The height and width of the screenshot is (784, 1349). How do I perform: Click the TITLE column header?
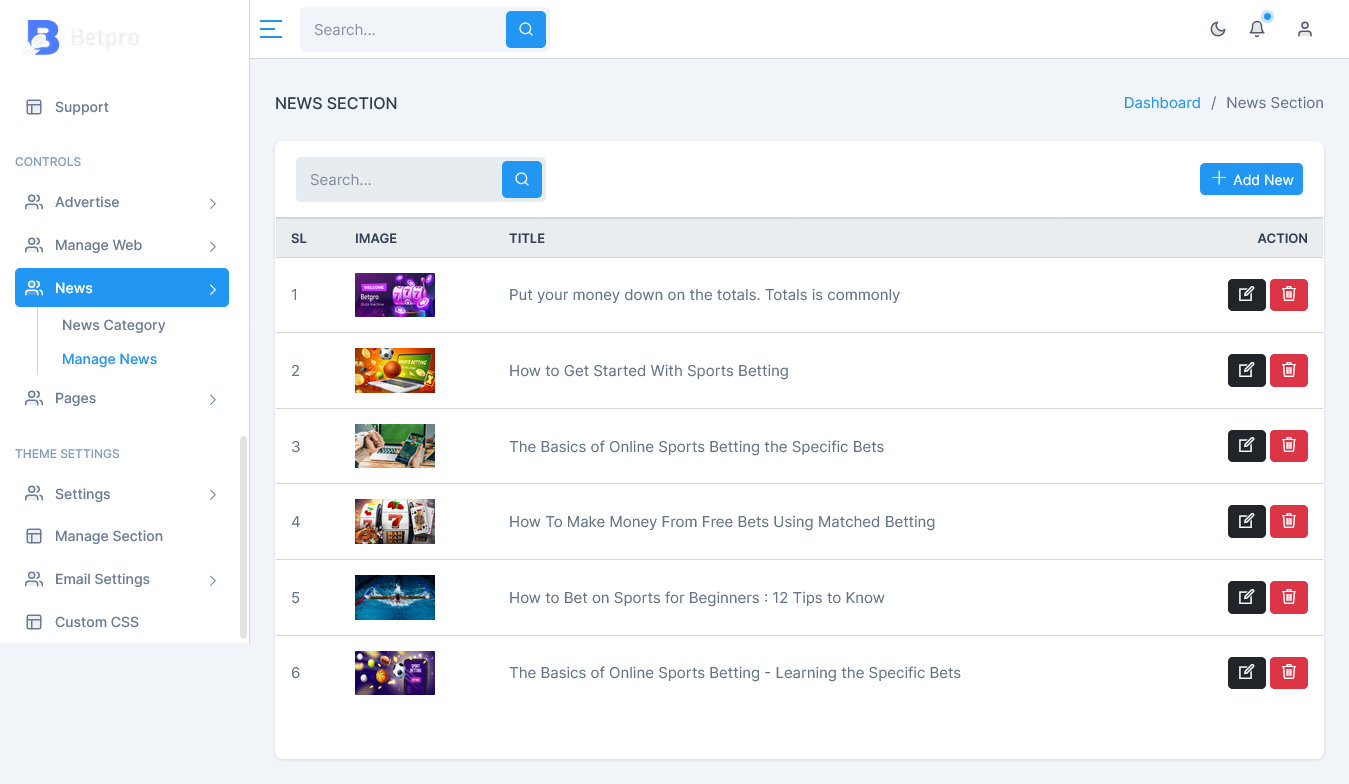pos(527,238)
